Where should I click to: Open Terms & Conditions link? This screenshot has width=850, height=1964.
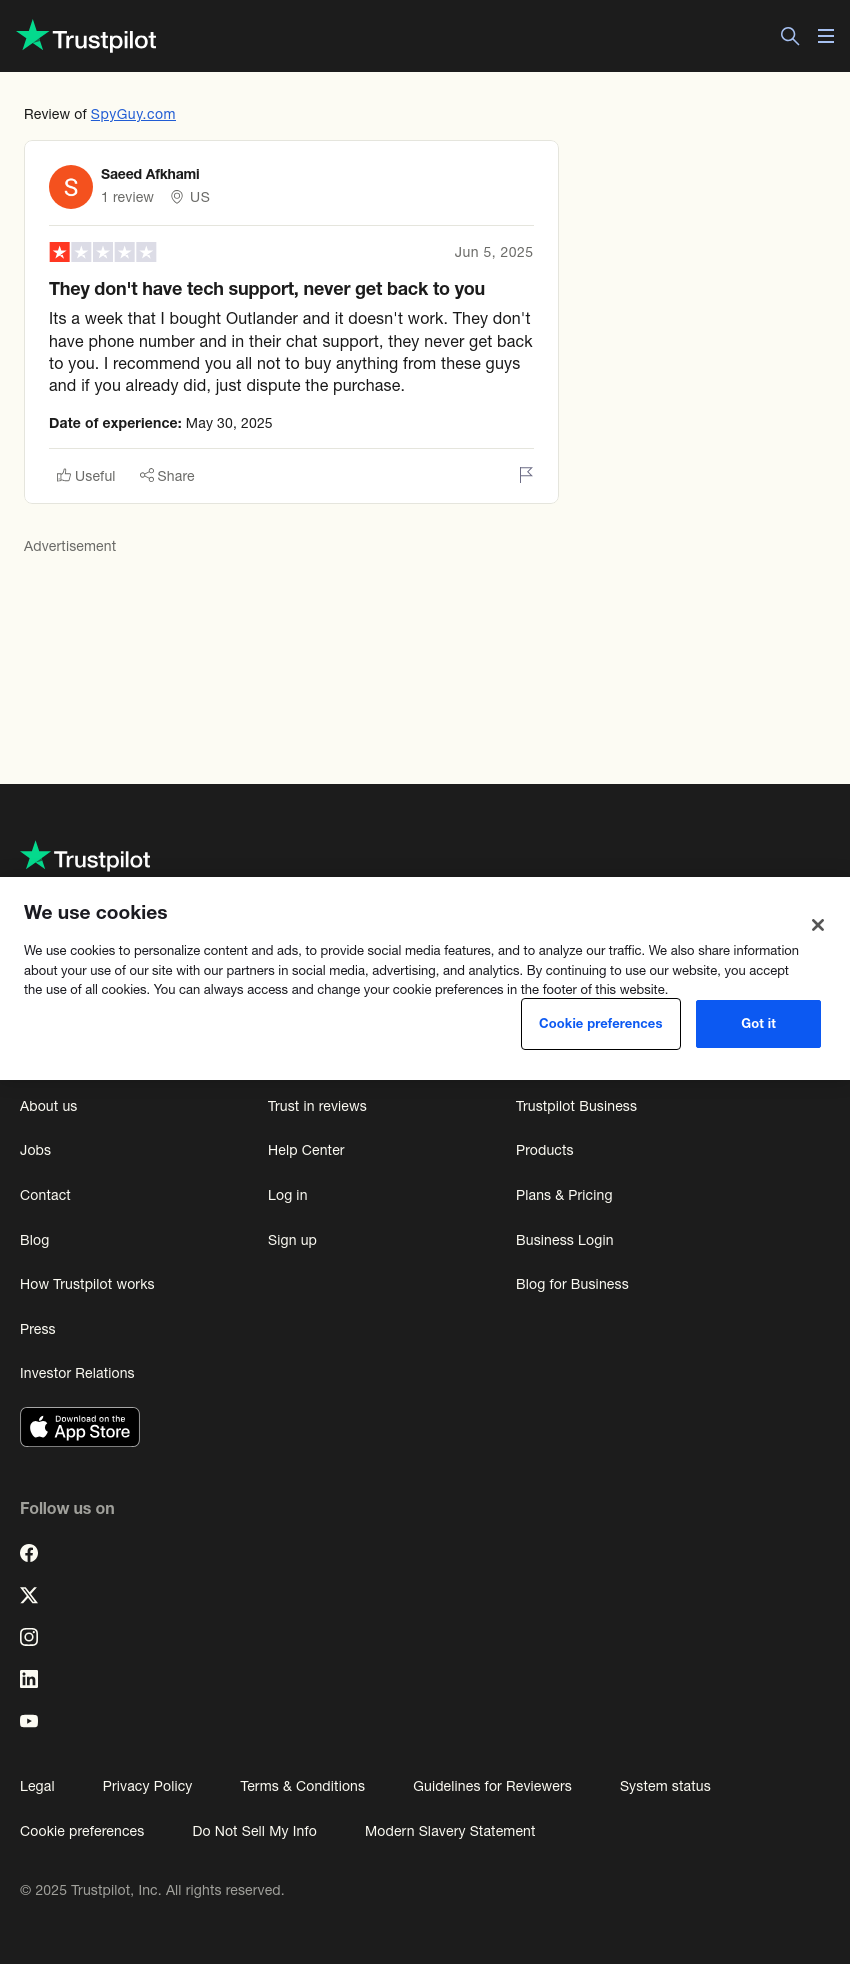click(302, 1786)
